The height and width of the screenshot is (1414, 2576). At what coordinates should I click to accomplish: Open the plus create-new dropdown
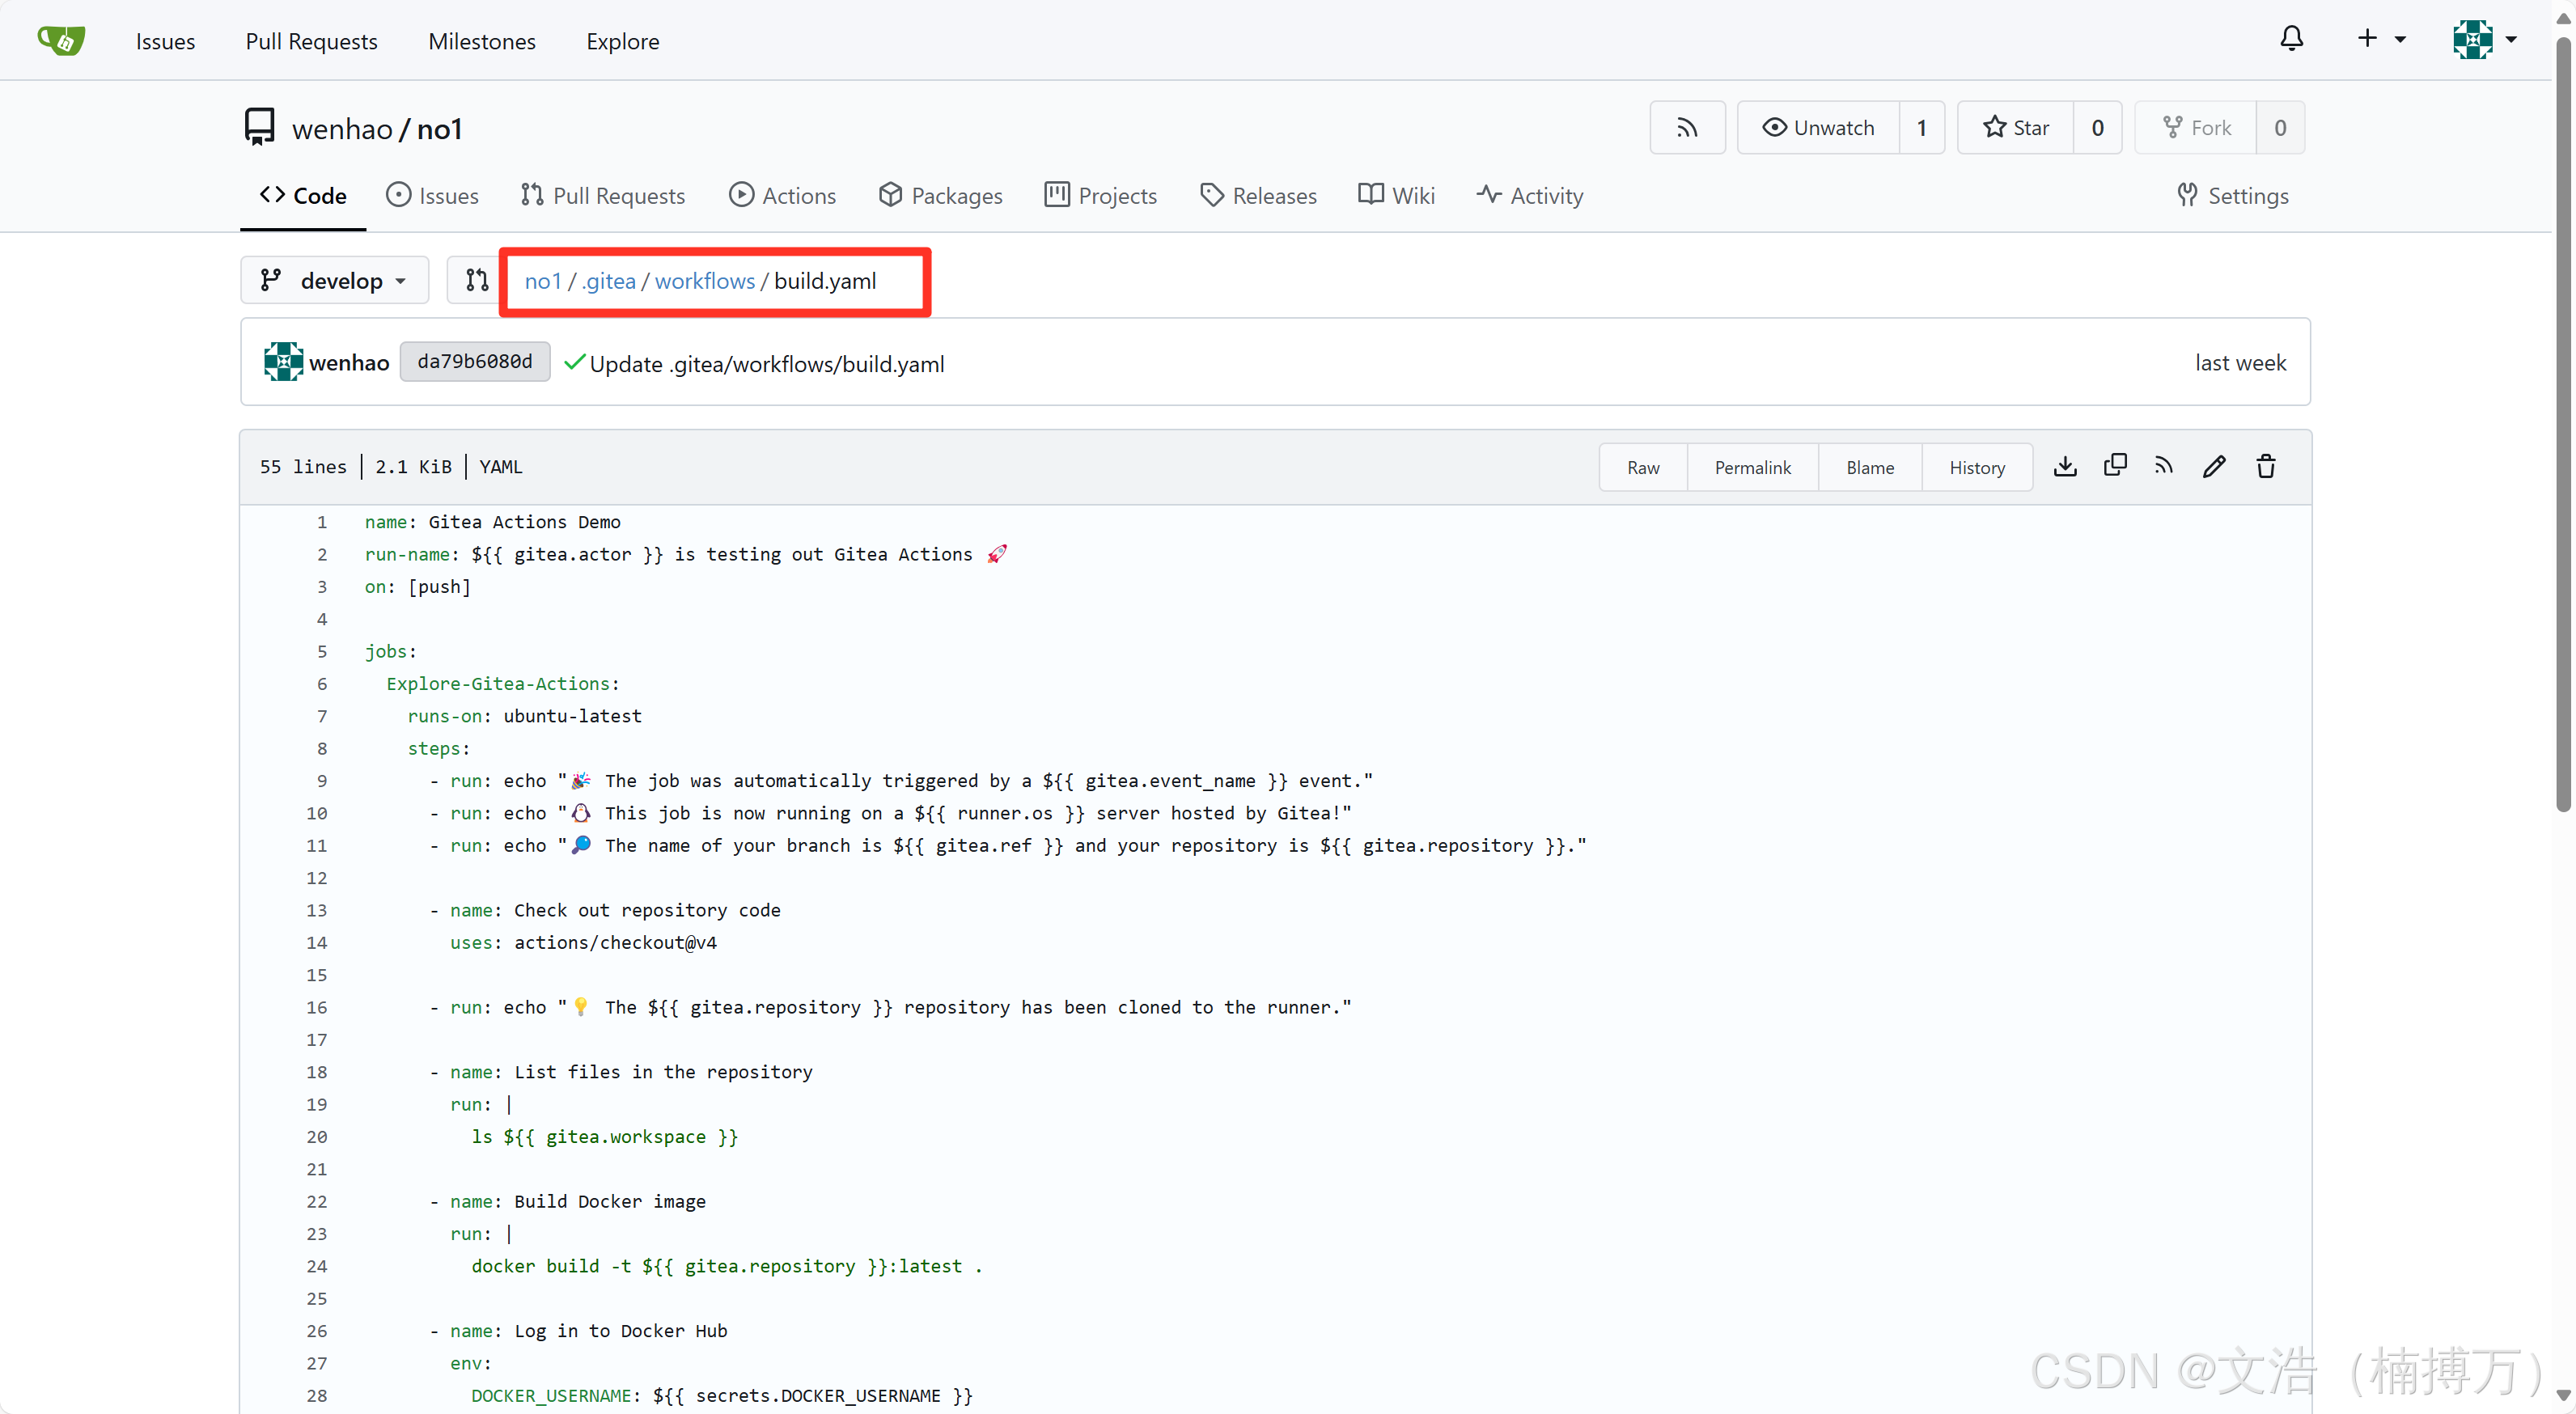tap(2380, 40)
